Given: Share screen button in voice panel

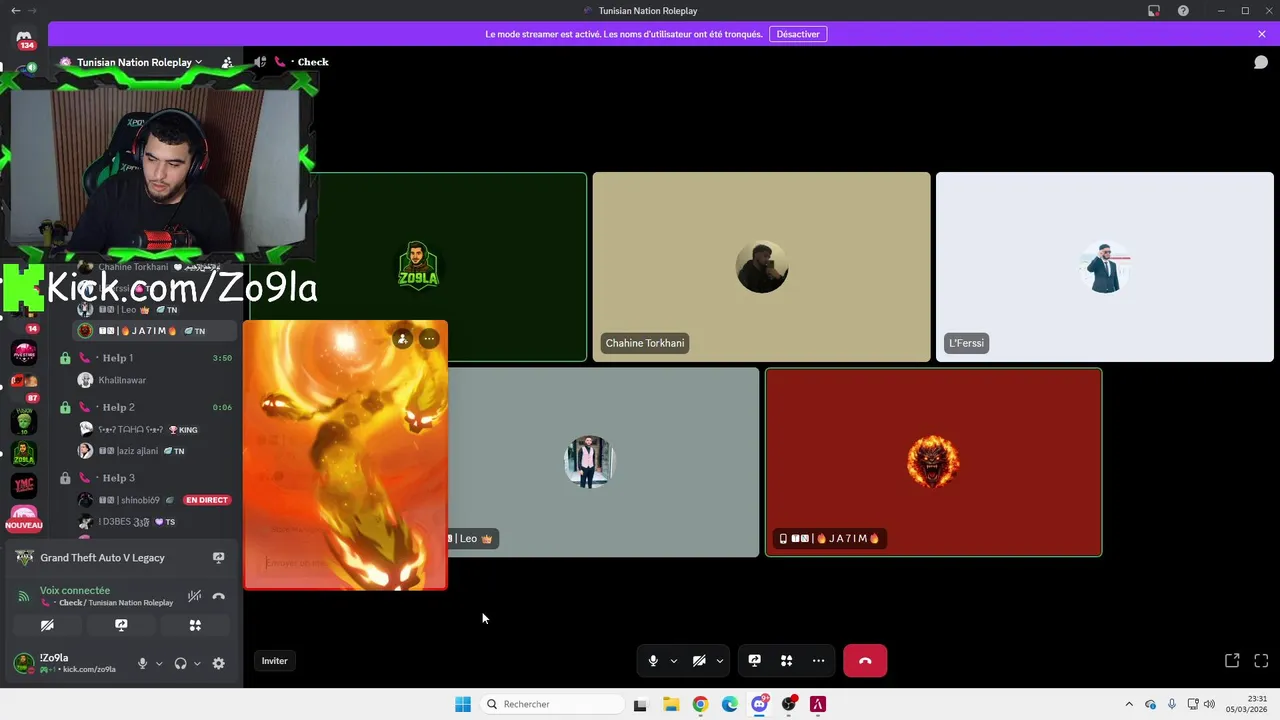Looking at the screenshot, I should (121, 625).
